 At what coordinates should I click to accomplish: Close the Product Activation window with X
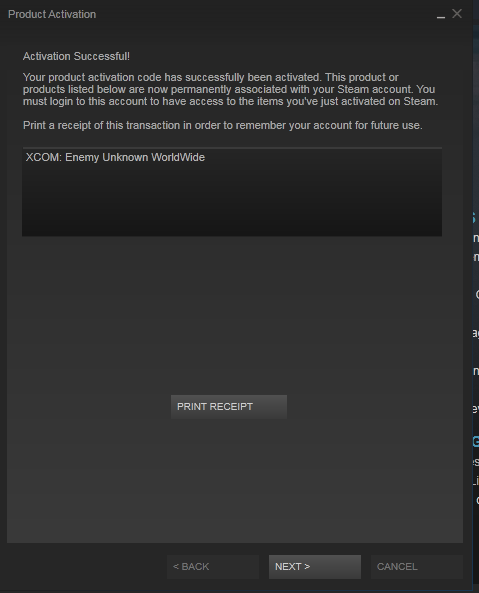457,14
